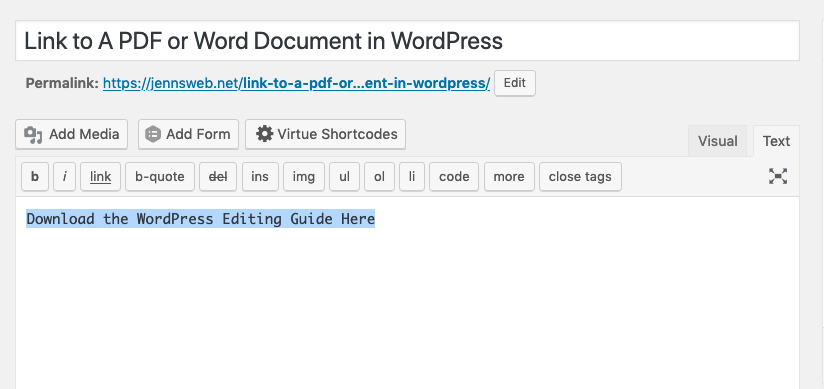The height and width of the screenshot is (389, 824).
Task: Insert a blockquote with b-quote
Action: tap(160, 177)
